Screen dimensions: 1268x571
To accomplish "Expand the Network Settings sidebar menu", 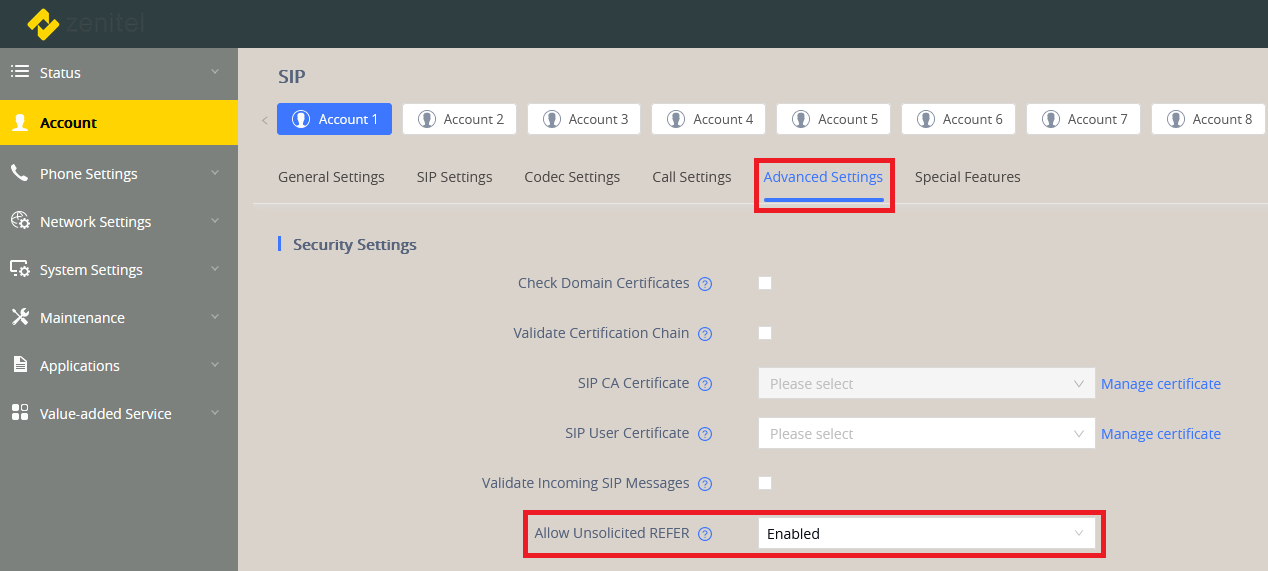I will [96, 222].
